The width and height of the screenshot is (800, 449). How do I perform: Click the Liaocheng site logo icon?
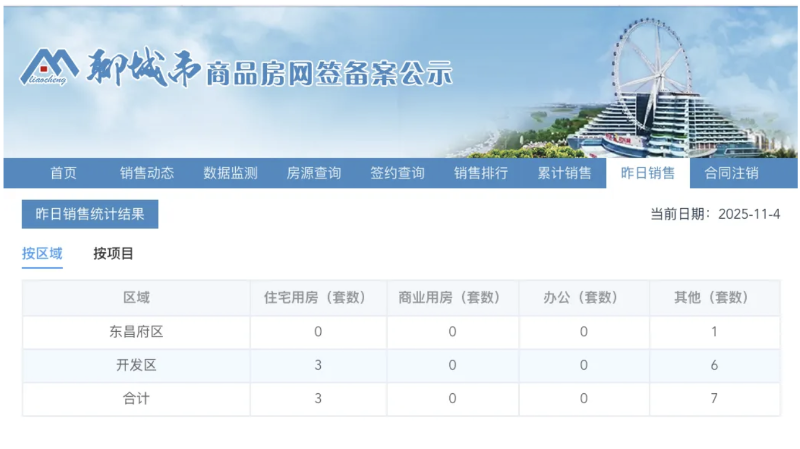coord(49,67)
